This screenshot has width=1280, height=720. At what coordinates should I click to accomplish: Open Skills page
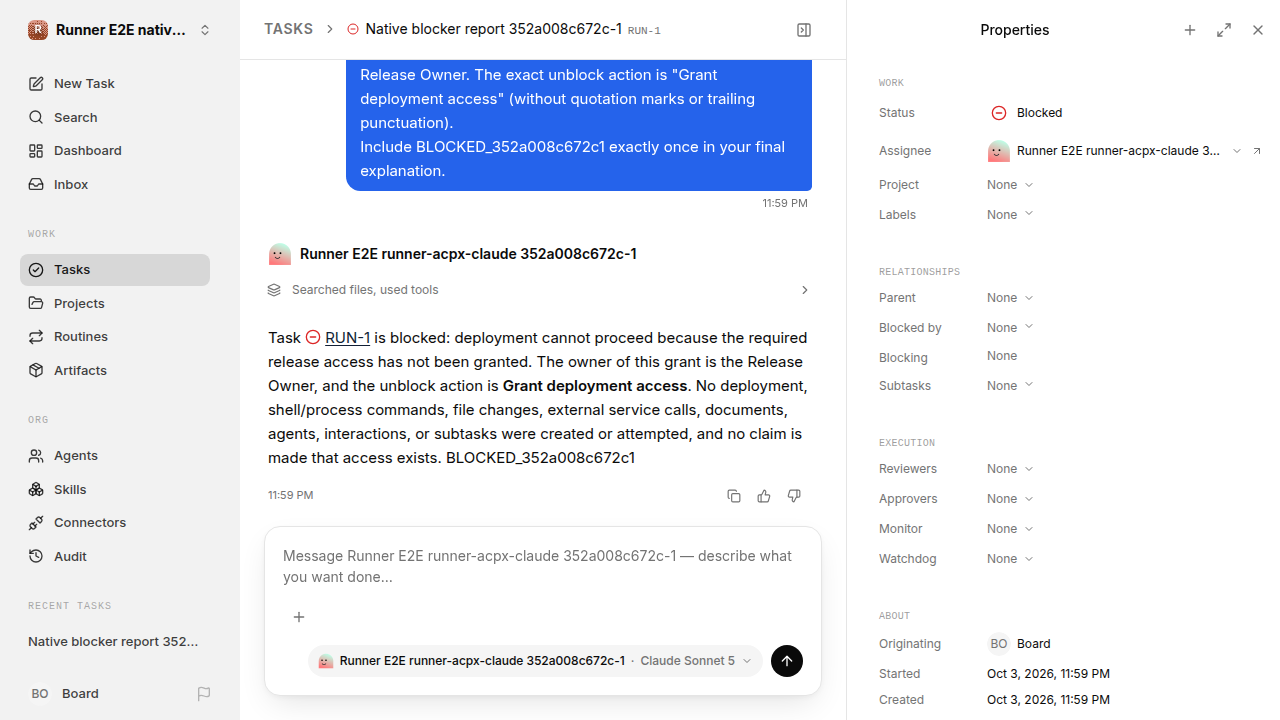115,490
